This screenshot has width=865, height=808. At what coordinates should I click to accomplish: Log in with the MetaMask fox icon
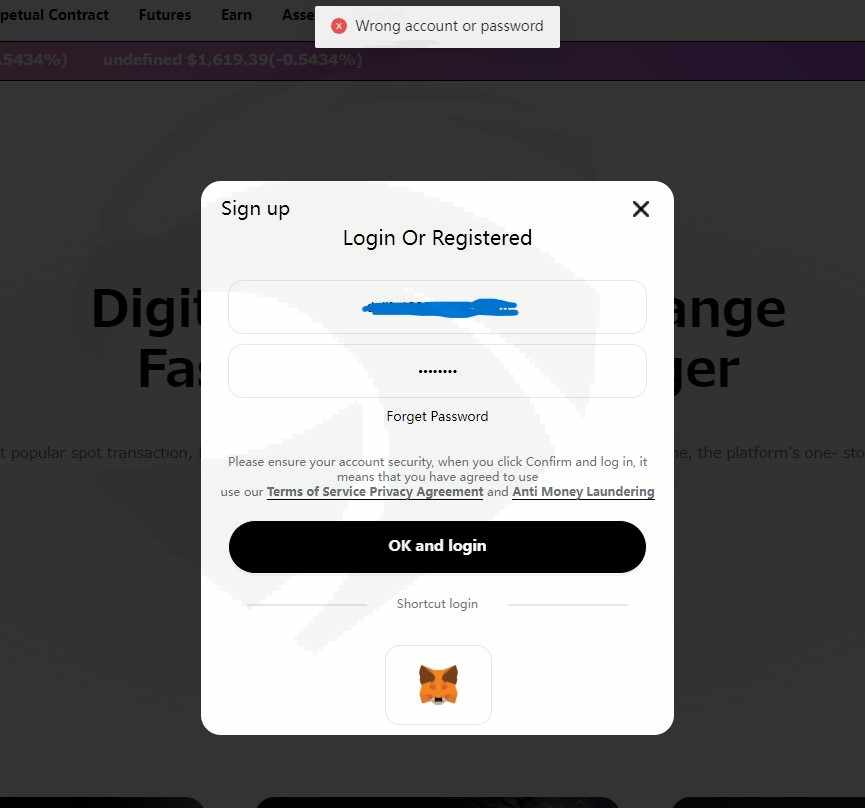pos(438,684)
